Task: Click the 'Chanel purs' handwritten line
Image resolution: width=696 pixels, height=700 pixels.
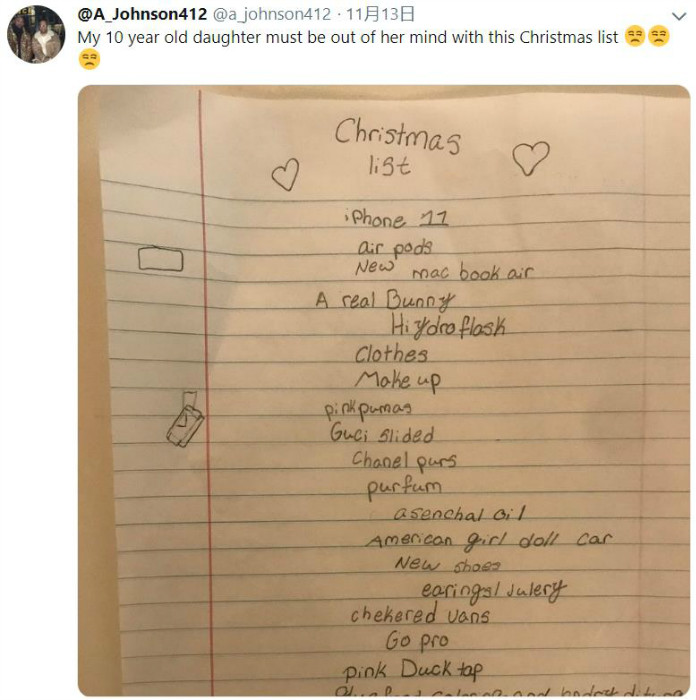Action: (x=404, y=461)
